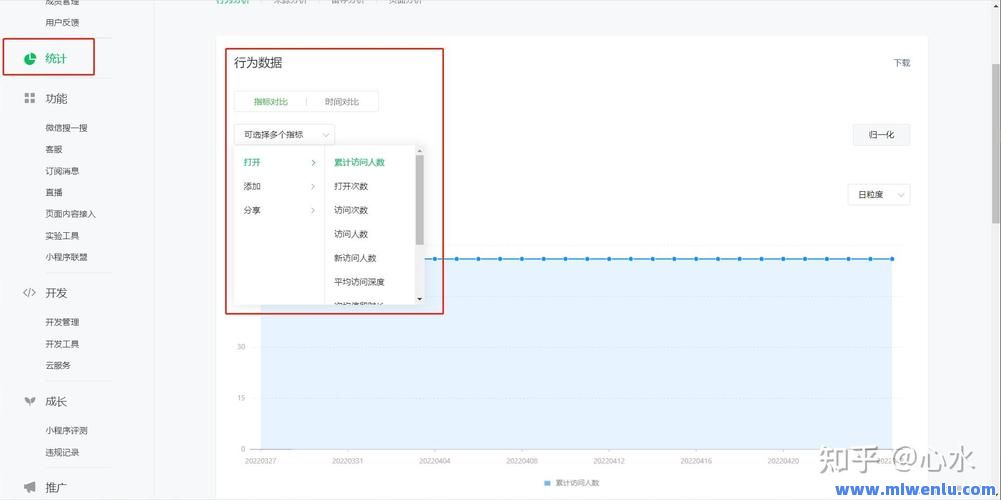
Task: Open 小程序联盟 page
Action: coord(66,257)
